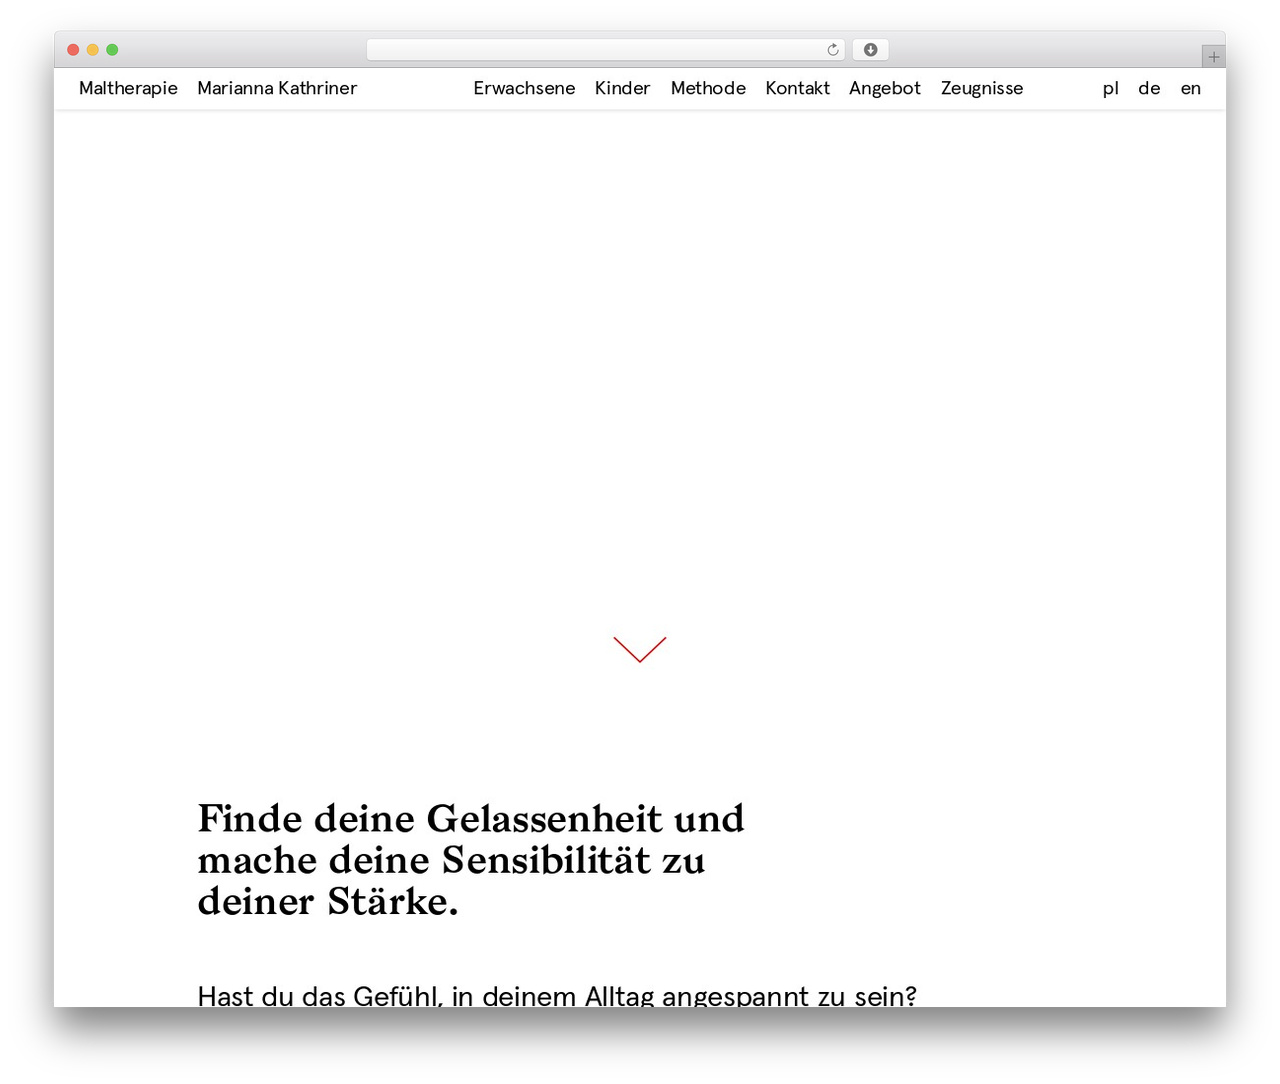Screen dimensions: 1280x1084
Task: Open the Erwachsene menu item
Action: [524, 88]
